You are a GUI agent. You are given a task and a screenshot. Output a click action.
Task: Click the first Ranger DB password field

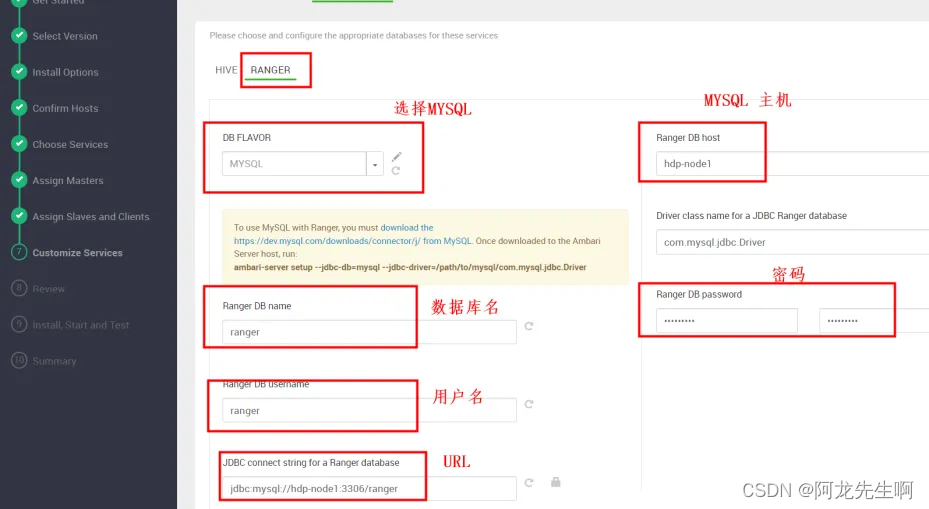(x=726, y=321)
